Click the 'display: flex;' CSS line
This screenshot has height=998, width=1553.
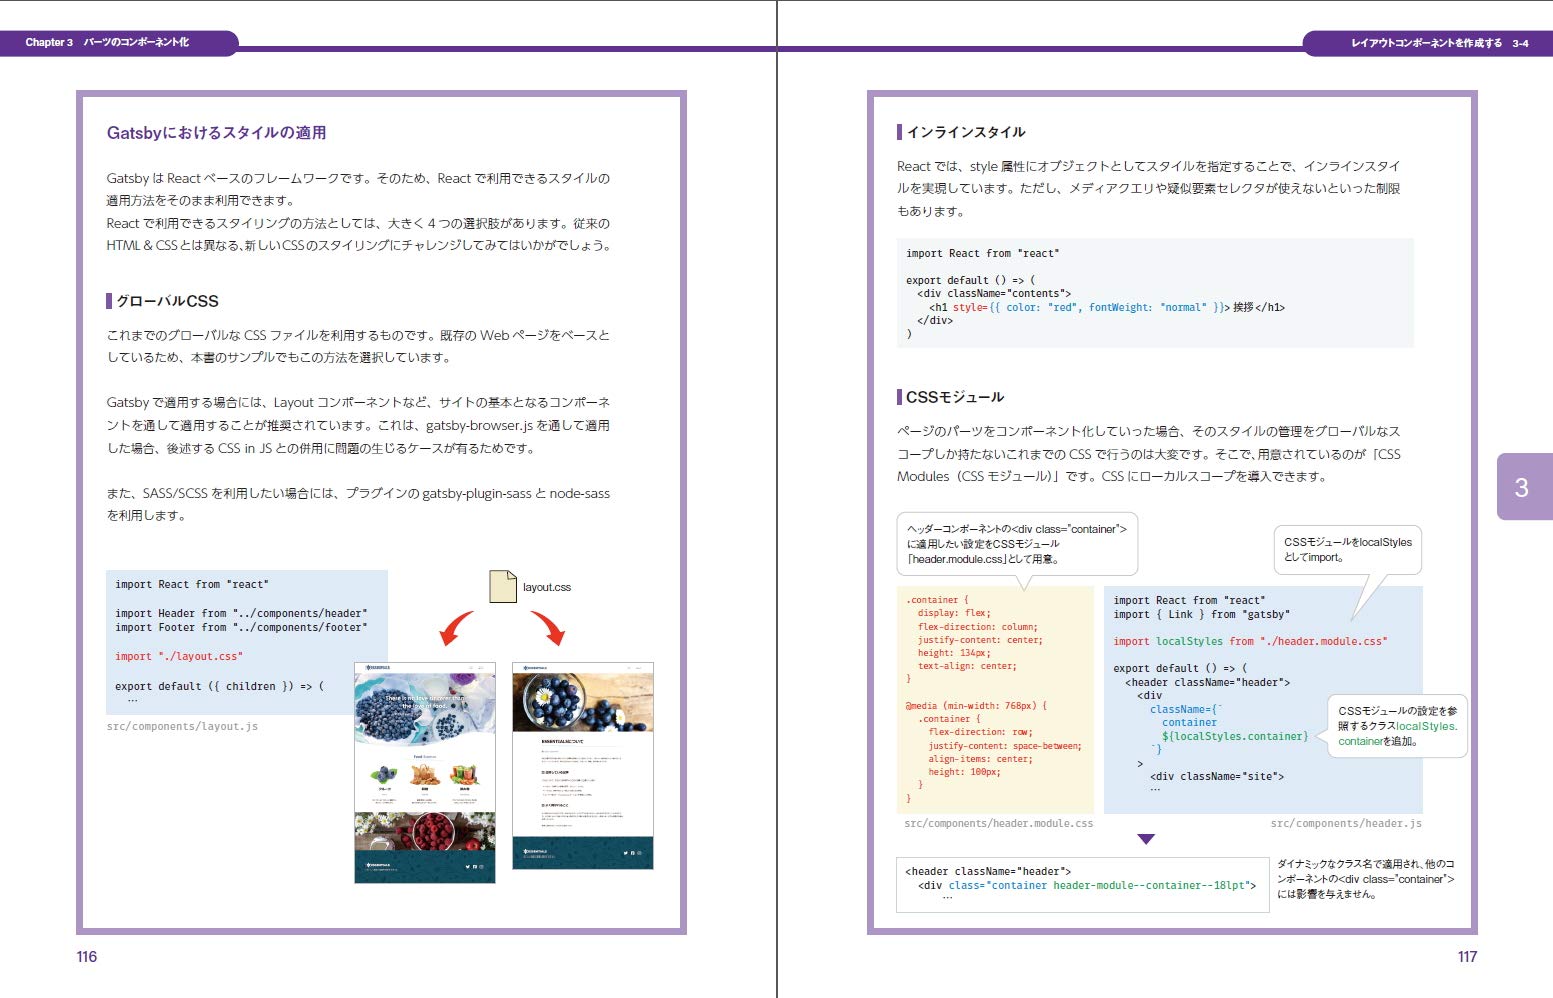(x=954, y=613)
